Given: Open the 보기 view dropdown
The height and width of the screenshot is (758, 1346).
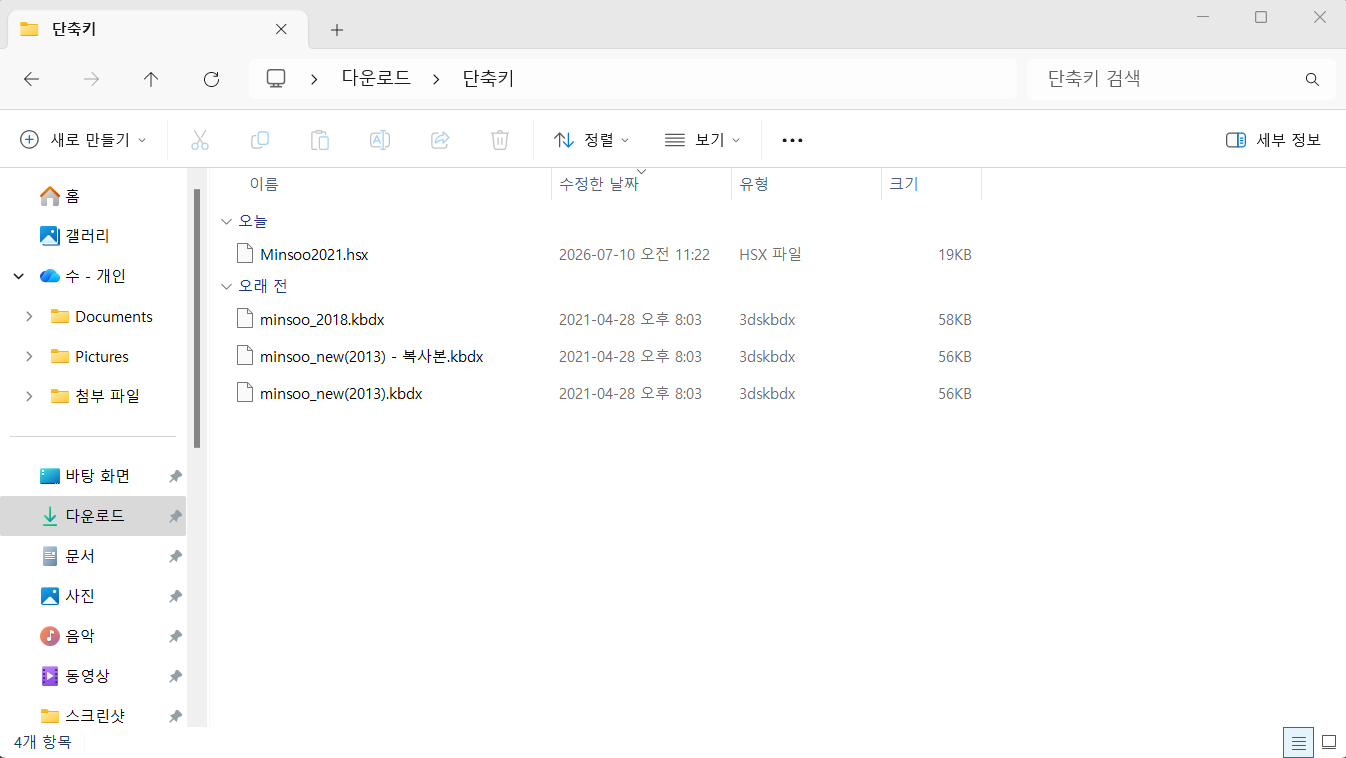Looking at the screenshot, I should 703,140.
